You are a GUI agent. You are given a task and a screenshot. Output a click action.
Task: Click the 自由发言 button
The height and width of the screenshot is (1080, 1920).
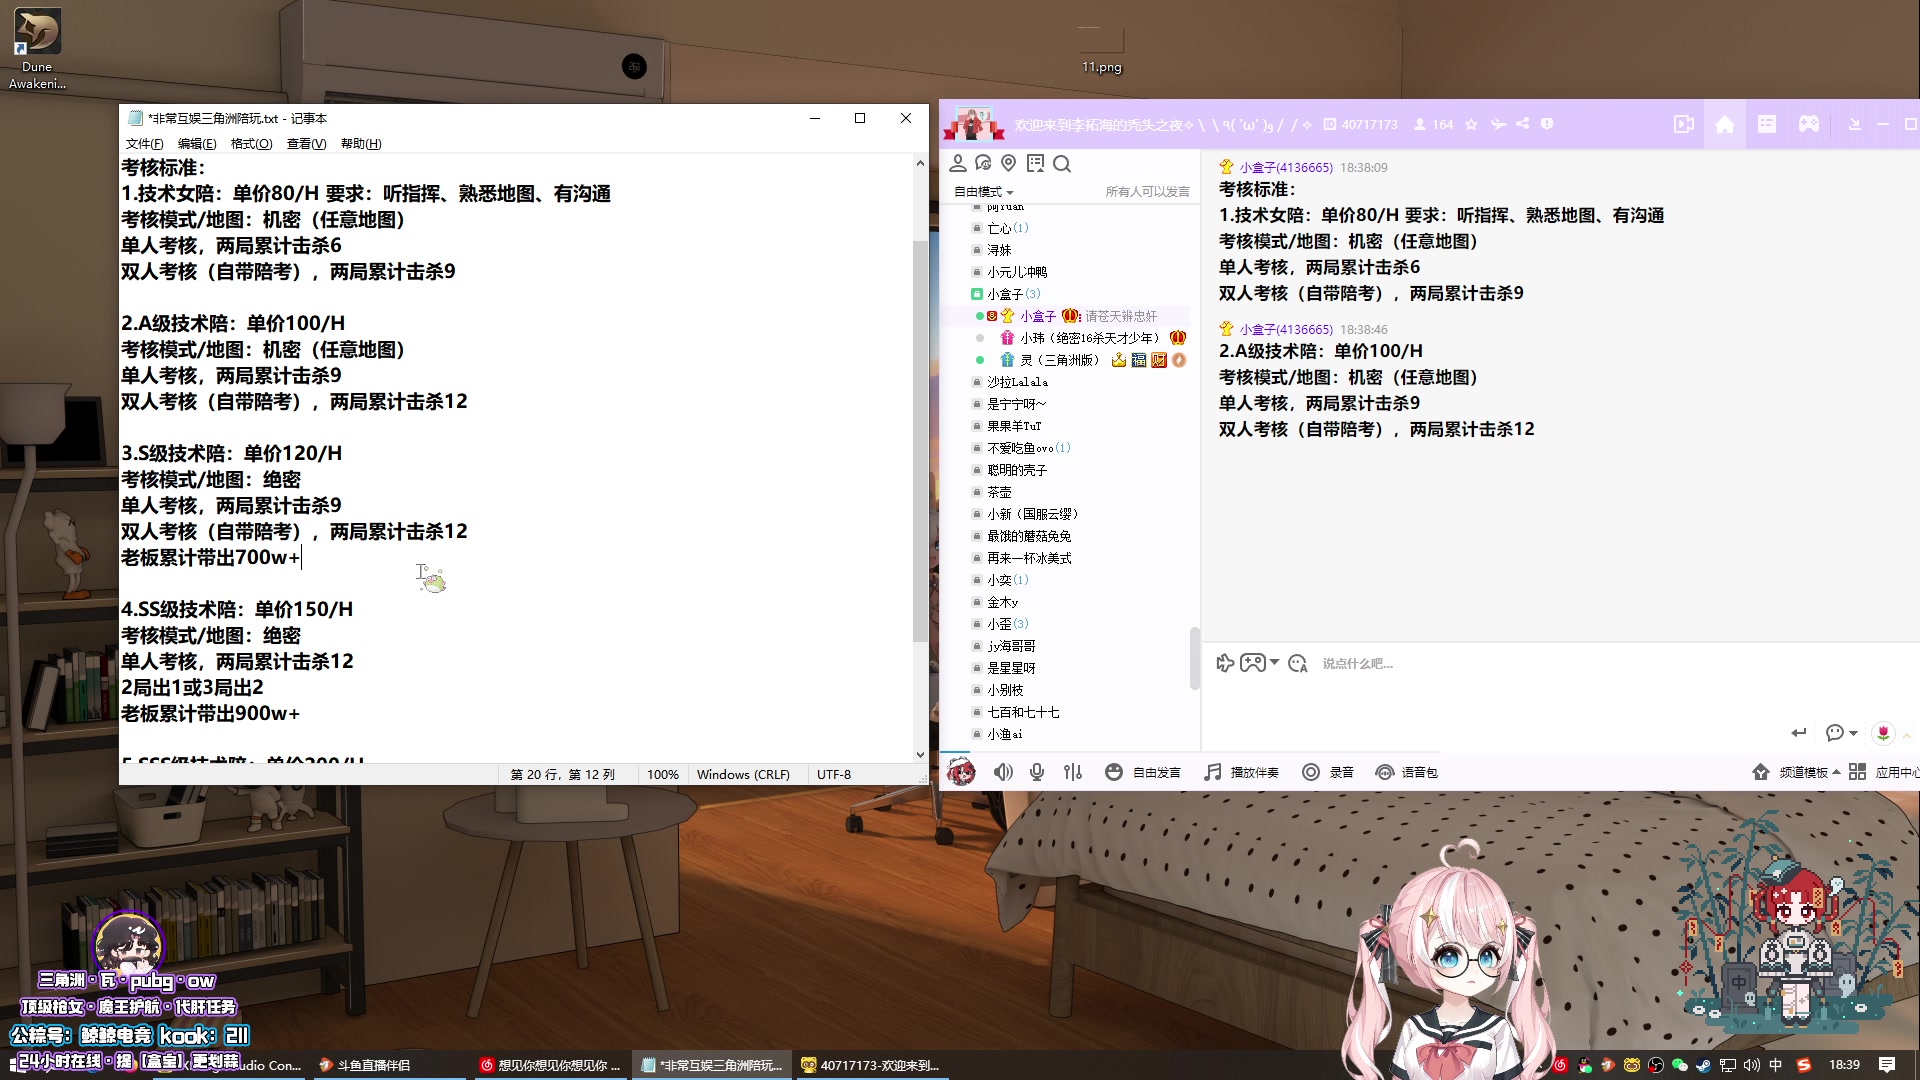pyautogui.click(x=1143, y=772)
